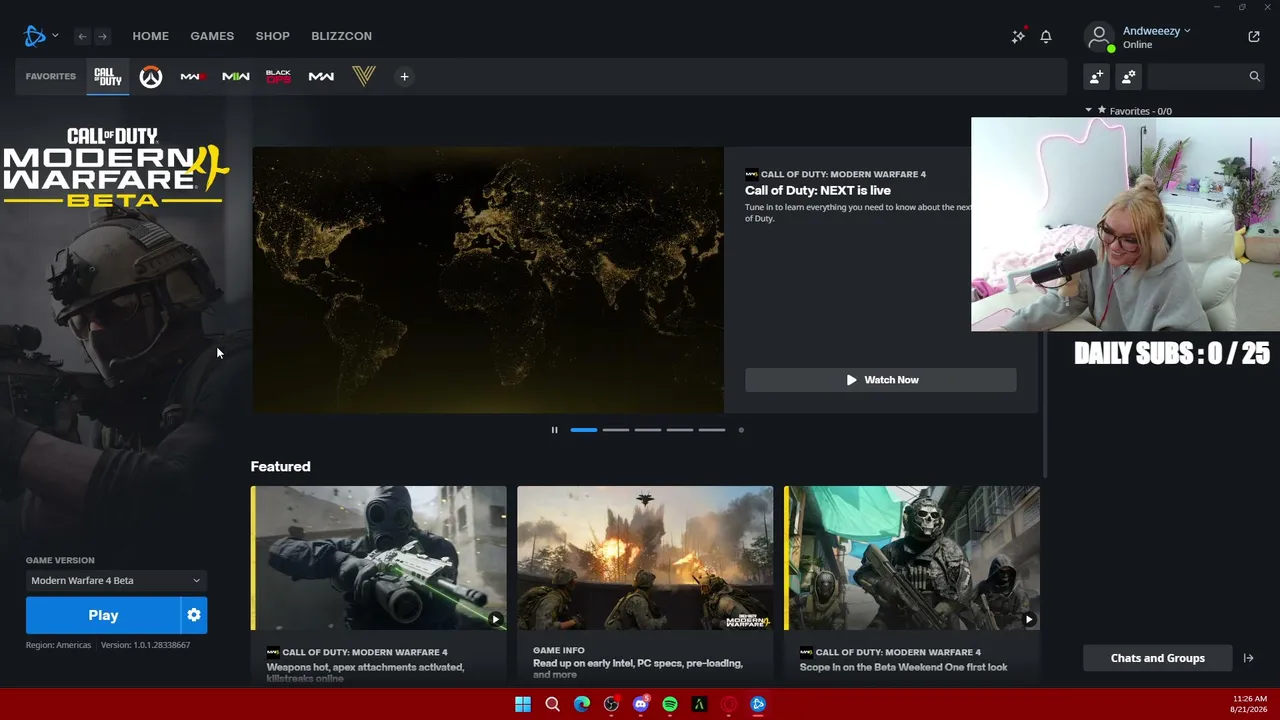Image resolution: width=1280 pixels, height=720 pixels.
Task: Open Spotify from the taskbar
Action: coord(670,704)
